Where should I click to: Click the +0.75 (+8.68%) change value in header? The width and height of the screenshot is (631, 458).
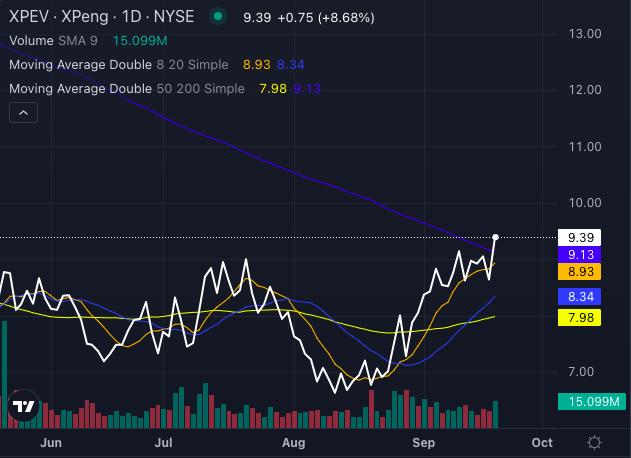[x=326, y=17]
